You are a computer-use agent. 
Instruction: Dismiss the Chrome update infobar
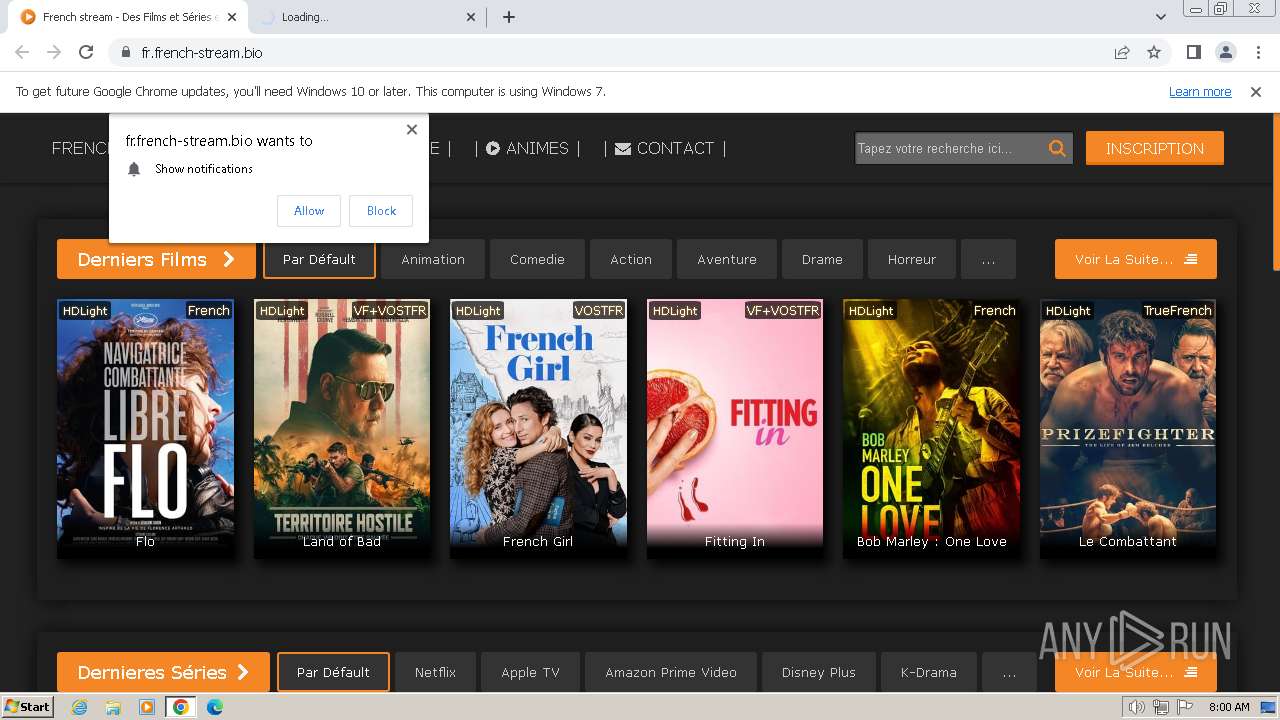click(x=1256, y=91)
